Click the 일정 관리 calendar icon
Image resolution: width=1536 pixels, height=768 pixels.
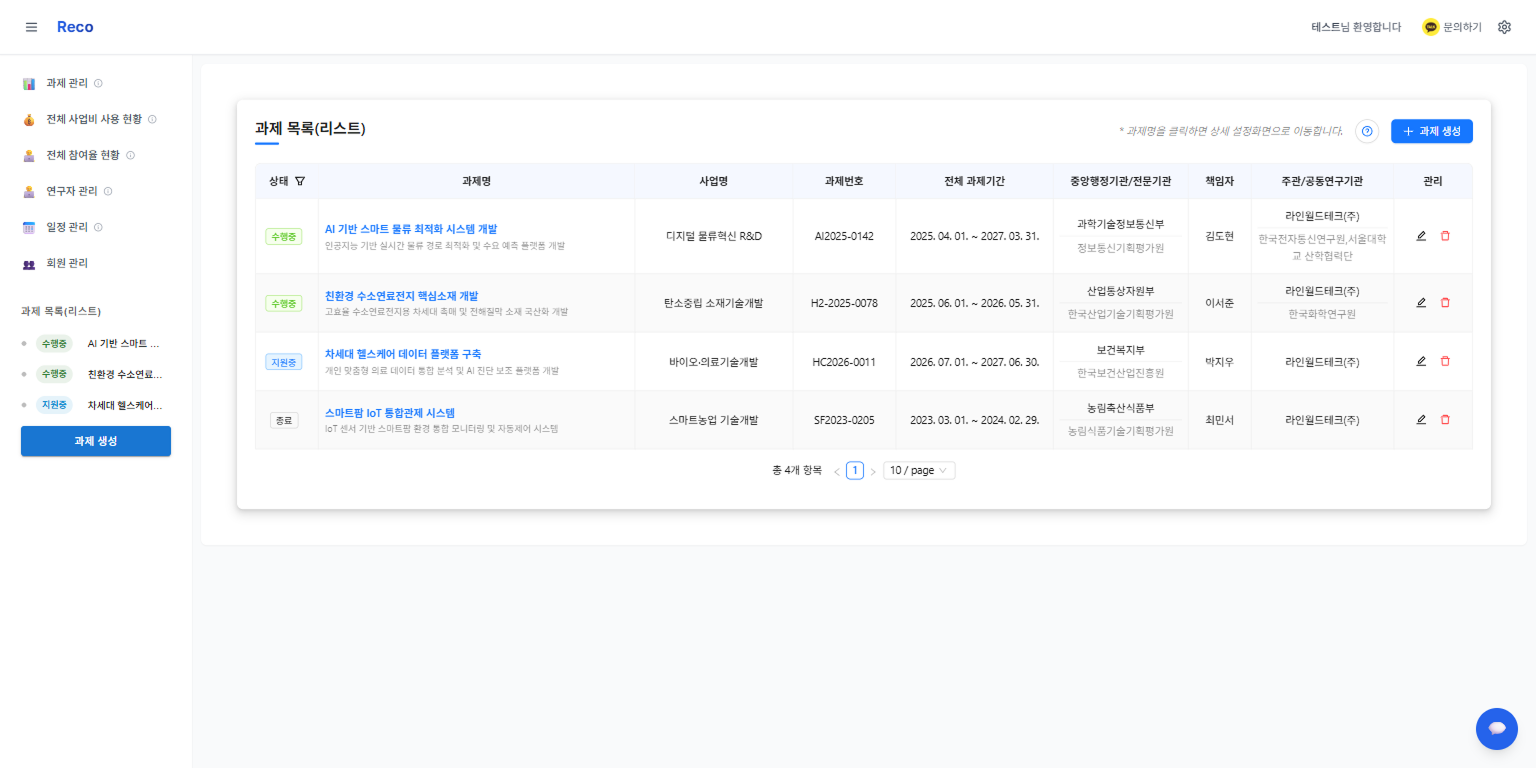click(x=29, y=227)
